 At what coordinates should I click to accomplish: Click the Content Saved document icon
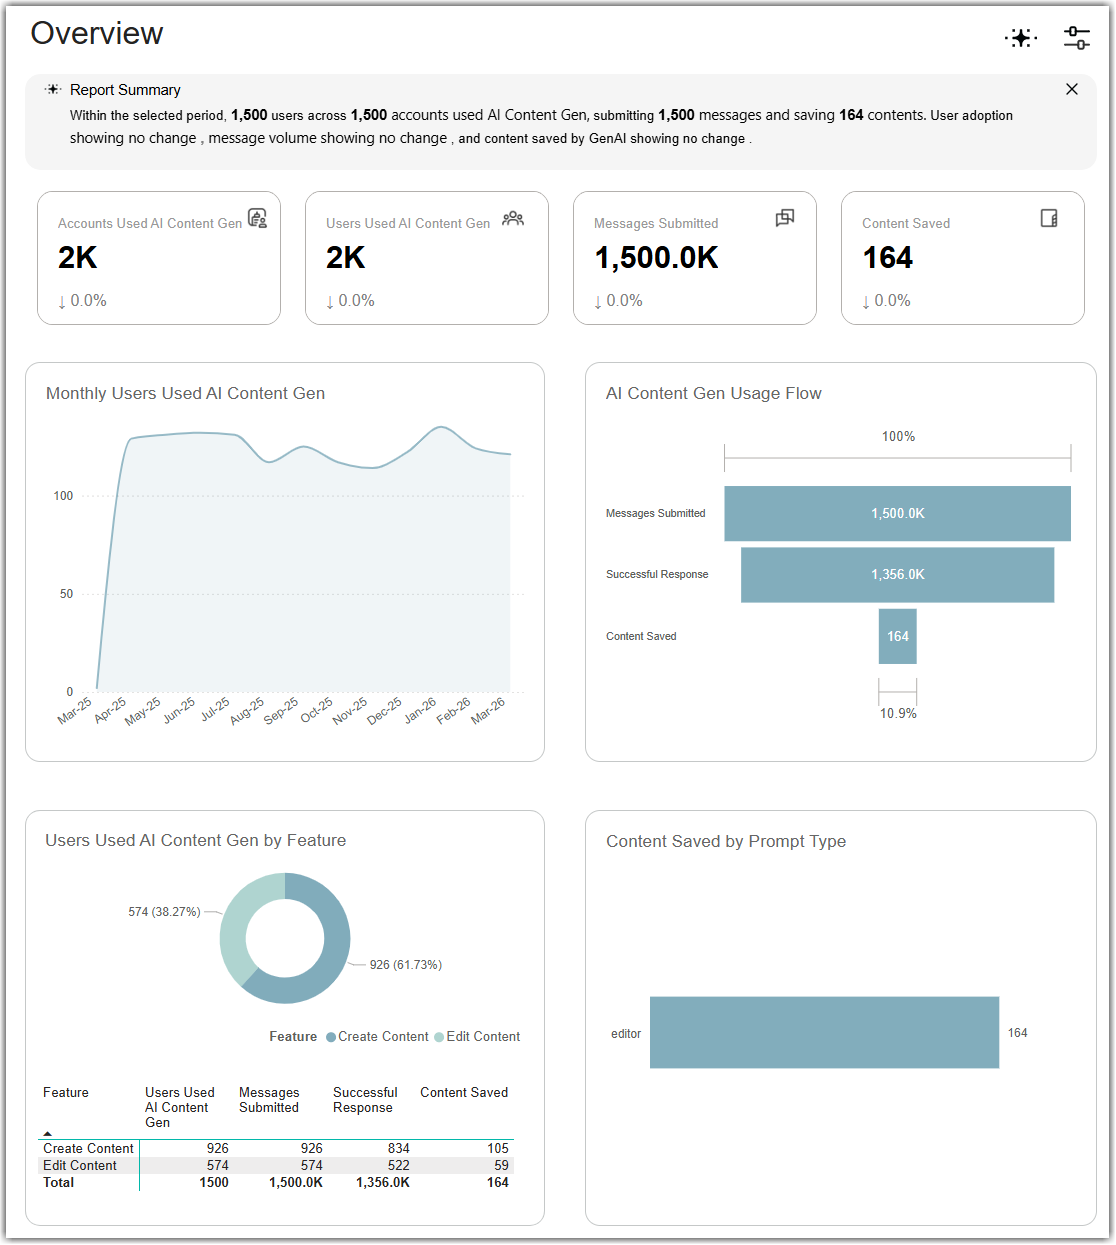click(x=1049, y=218)
